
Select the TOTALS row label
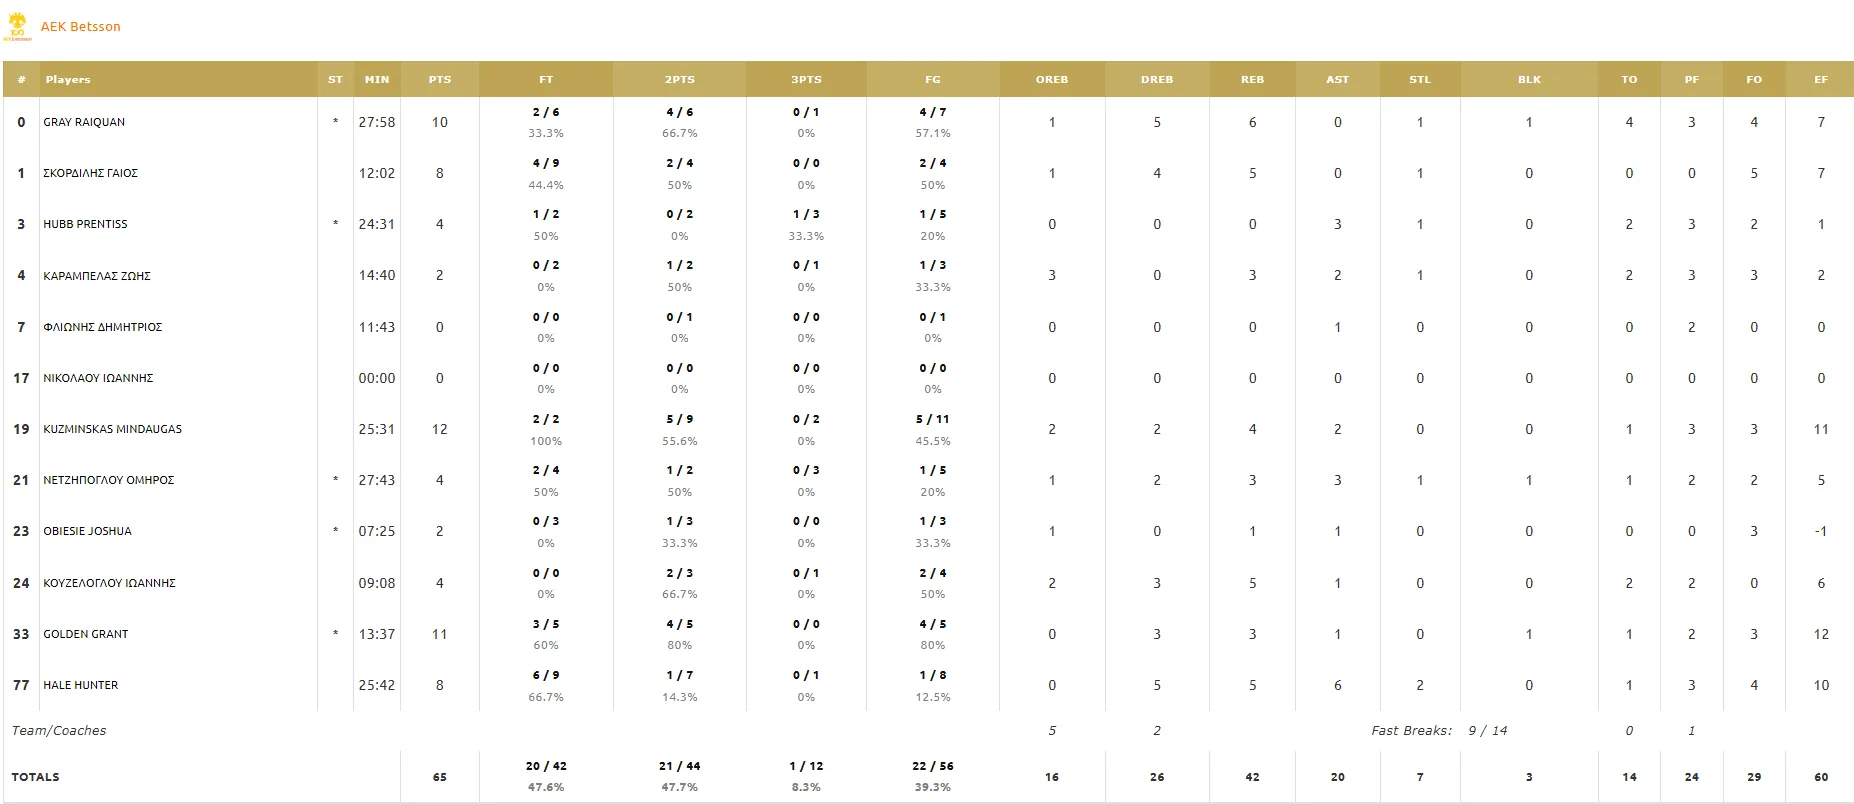point(35,777)
